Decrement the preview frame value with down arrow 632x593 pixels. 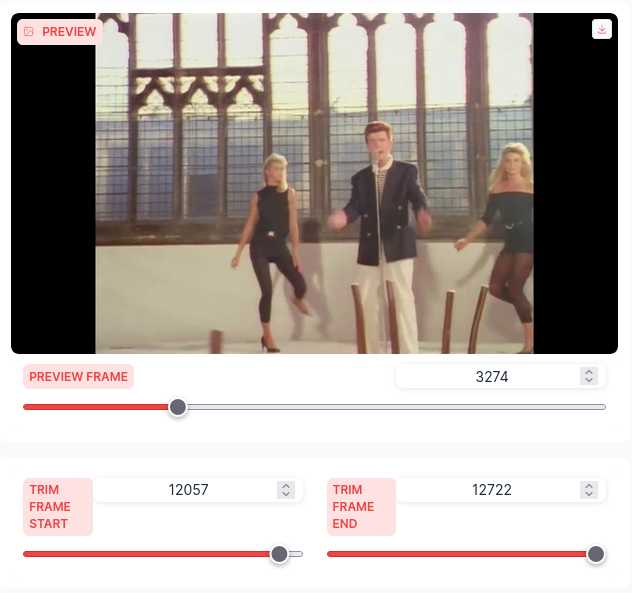click(x=589, y=380)
